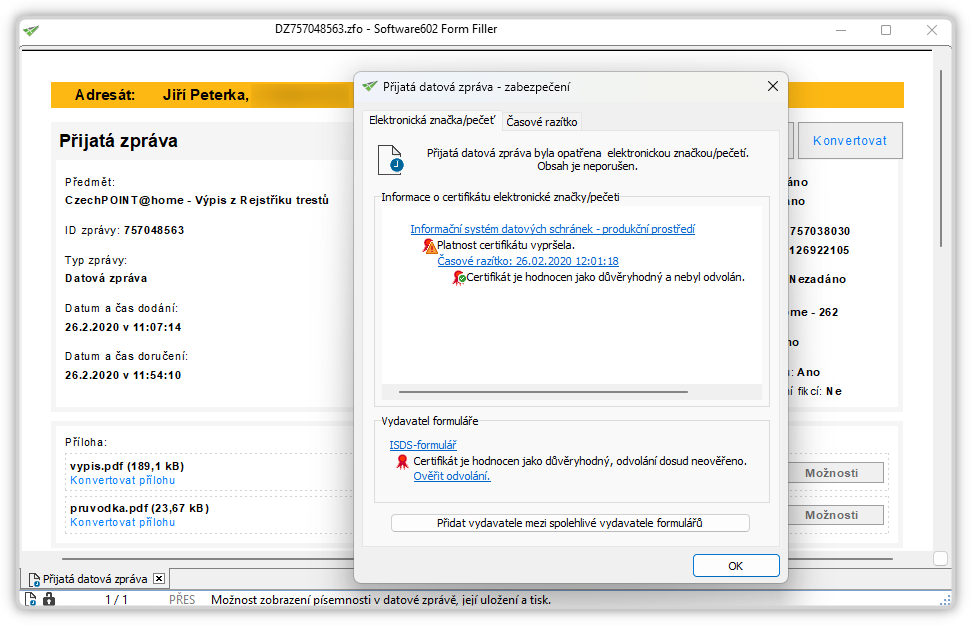
Task: Click the Možnosti button for vypis.pdf
Action: coord(835,473)
